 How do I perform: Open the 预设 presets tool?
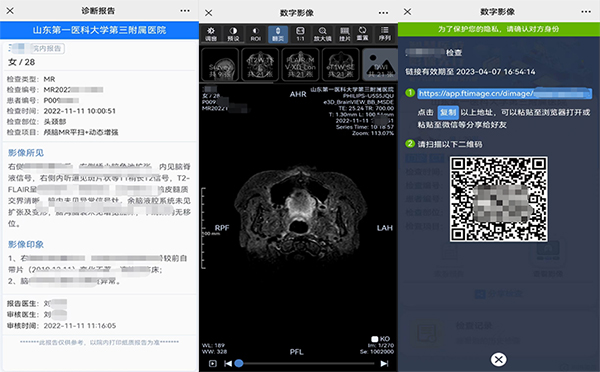click(233, 34)
